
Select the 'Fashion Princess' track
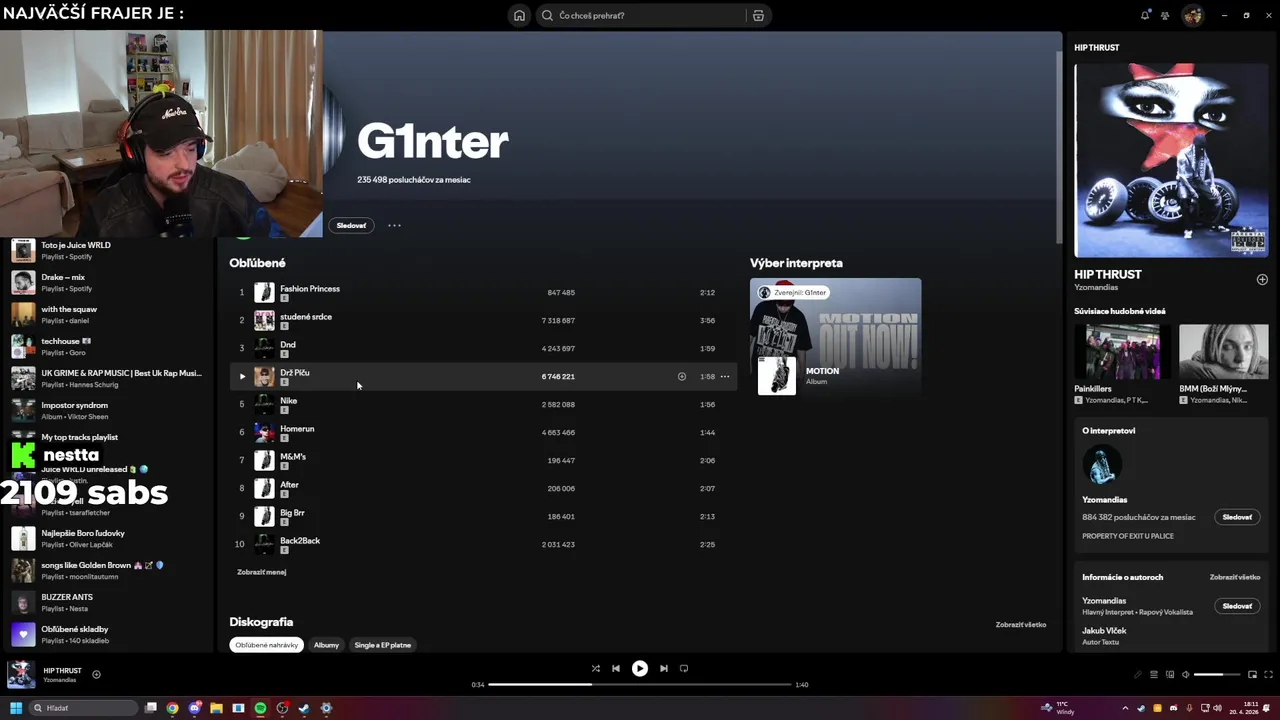[x=484, y=293]
